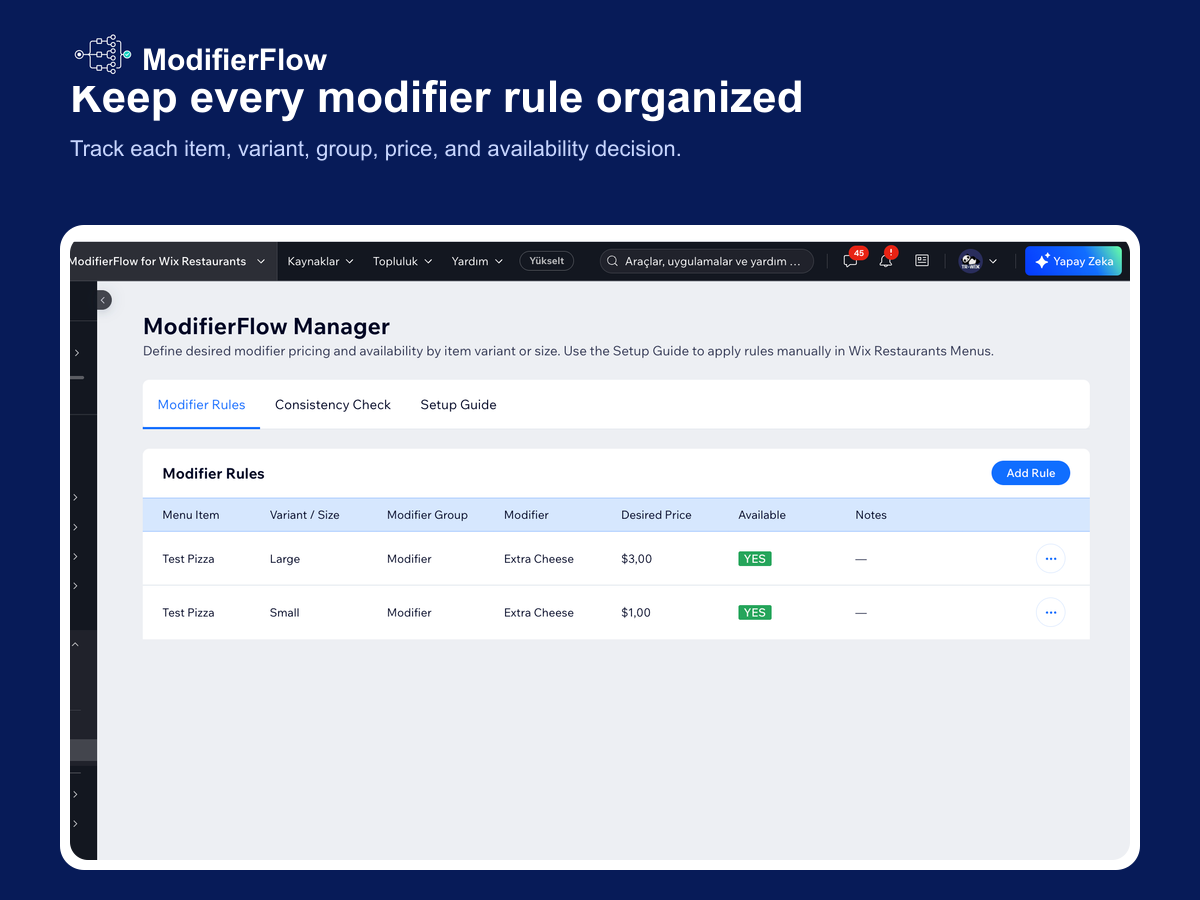This screenshot has width=1200, height=900.
Task: Click the Menu Item column header
Action: coord(191,515)
